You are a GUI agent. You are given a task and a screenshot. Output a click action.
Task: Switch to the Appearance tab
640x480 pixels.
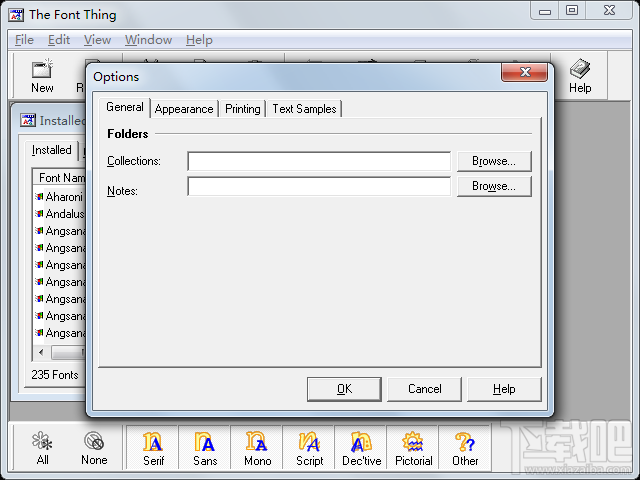click(184, 109)
